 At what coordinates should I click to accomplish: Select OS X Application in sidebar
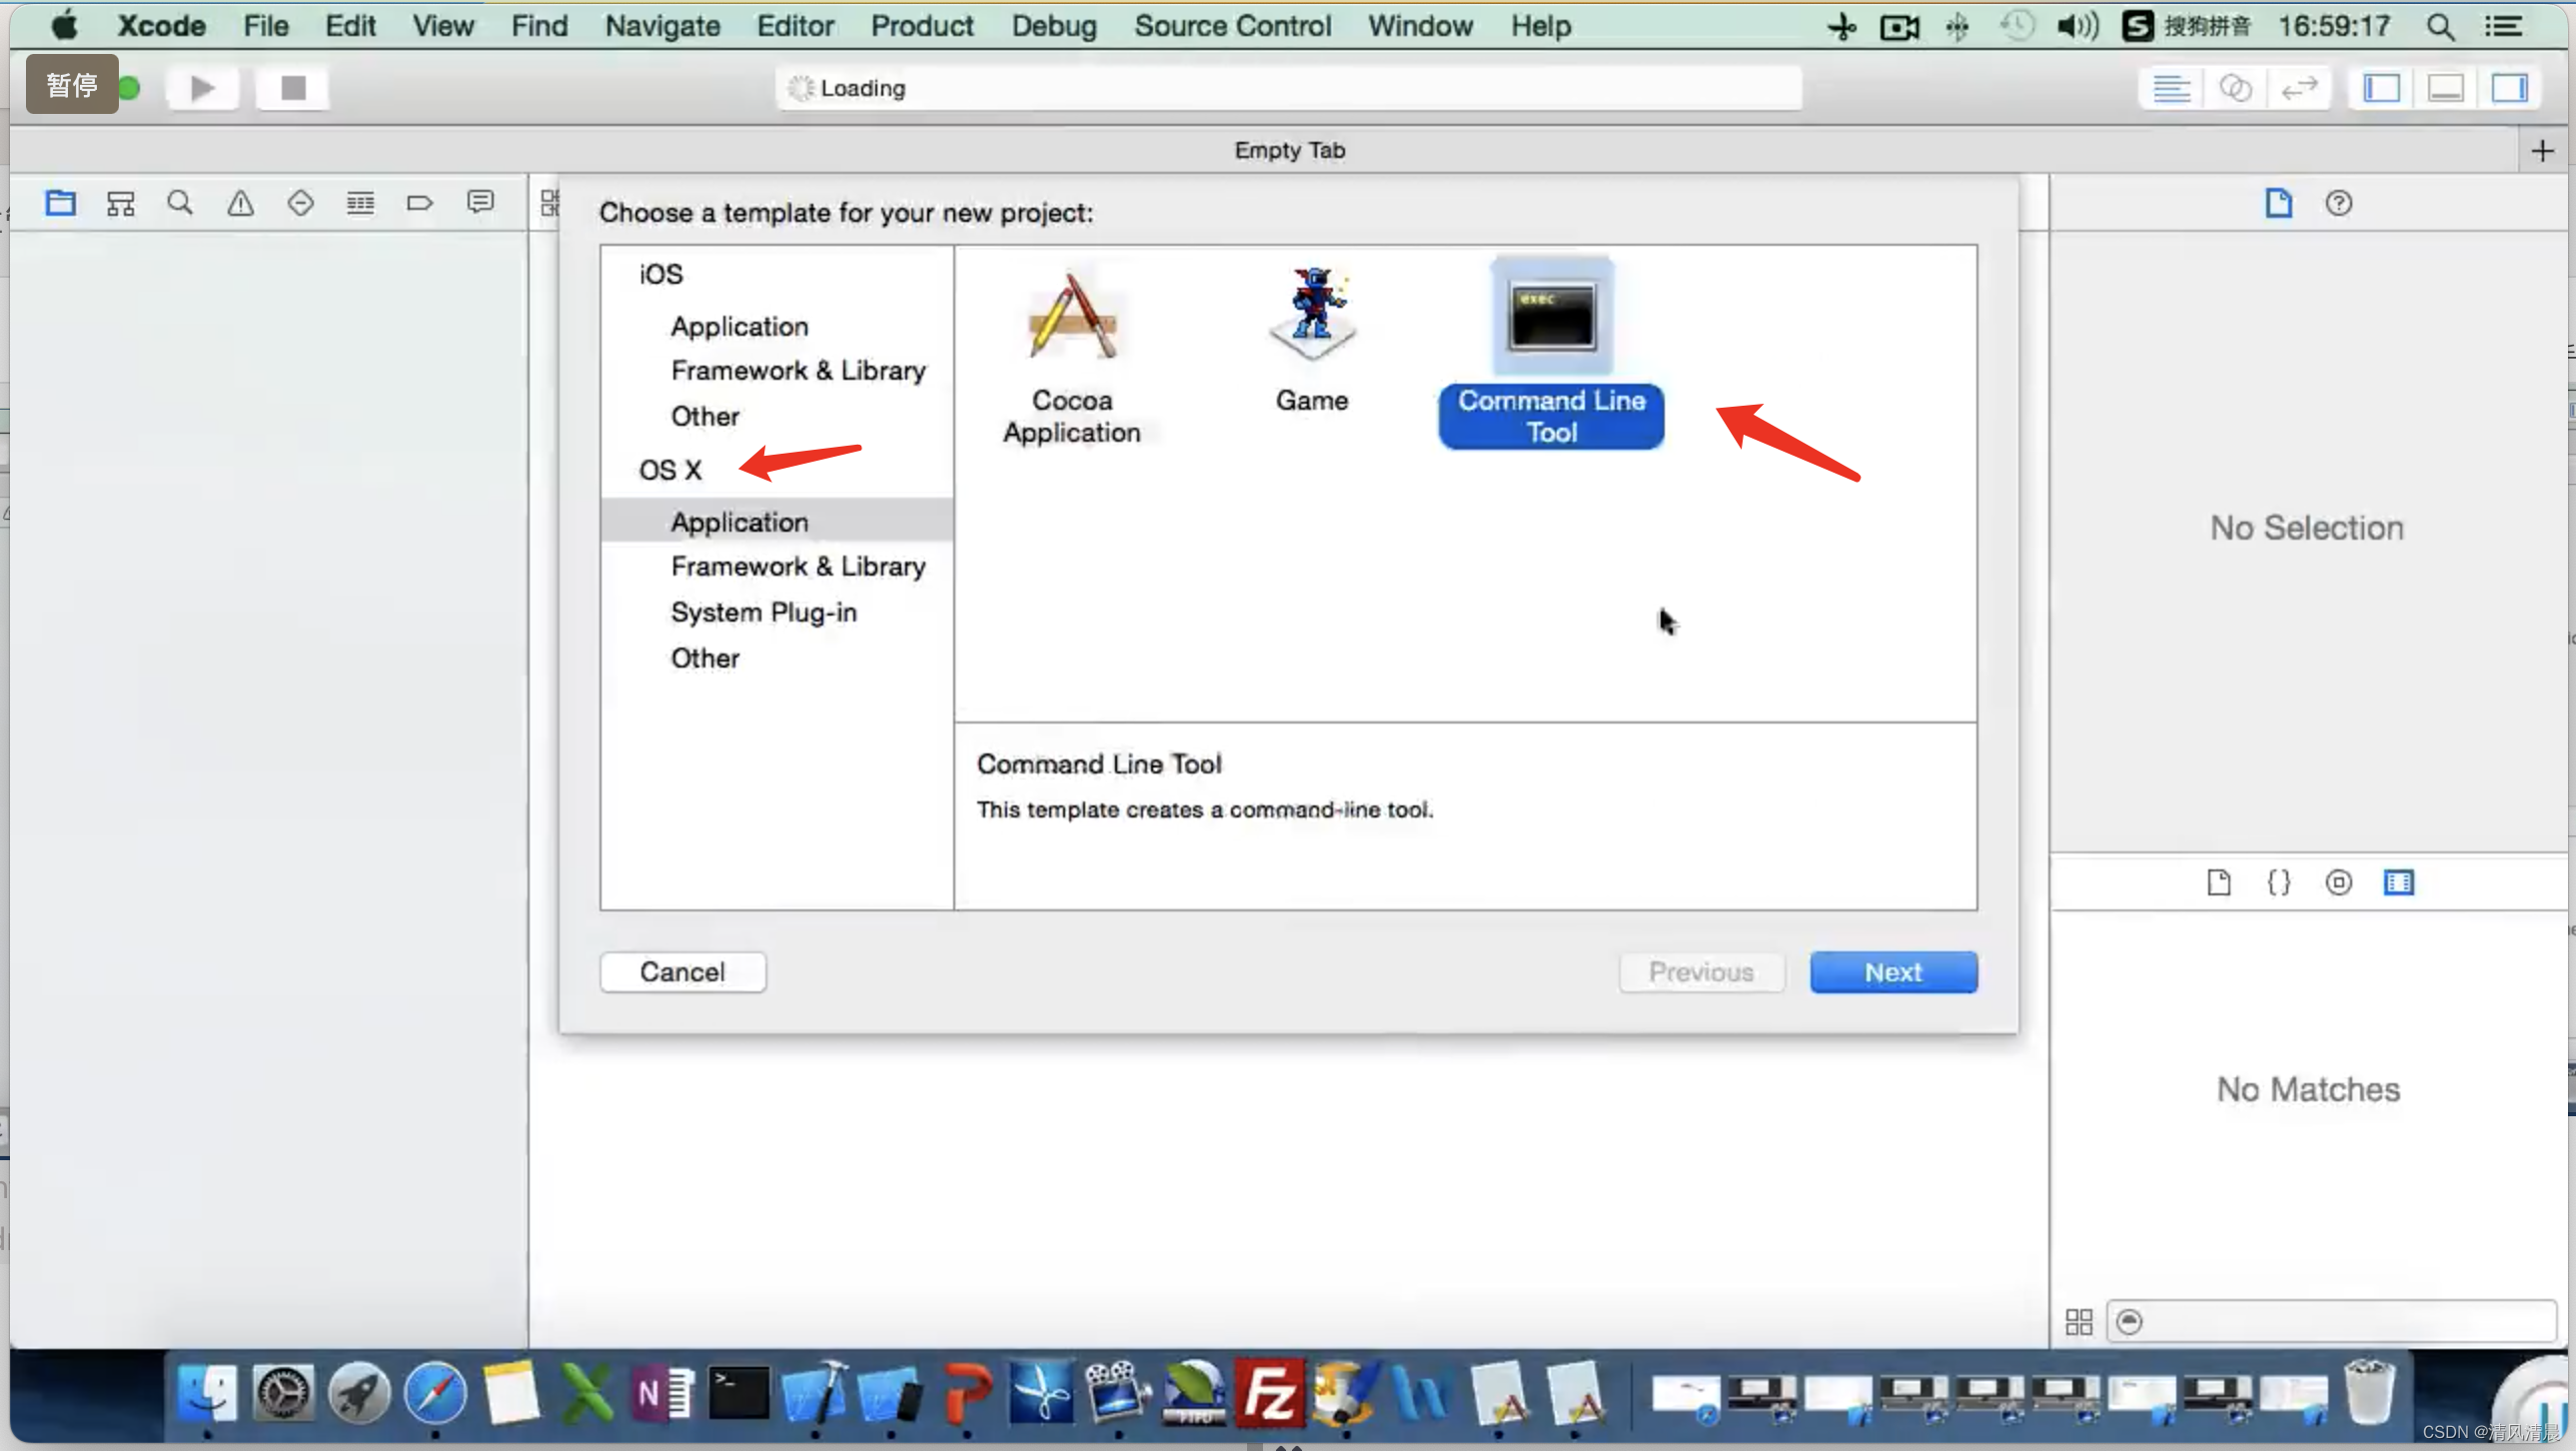point(739,521)
